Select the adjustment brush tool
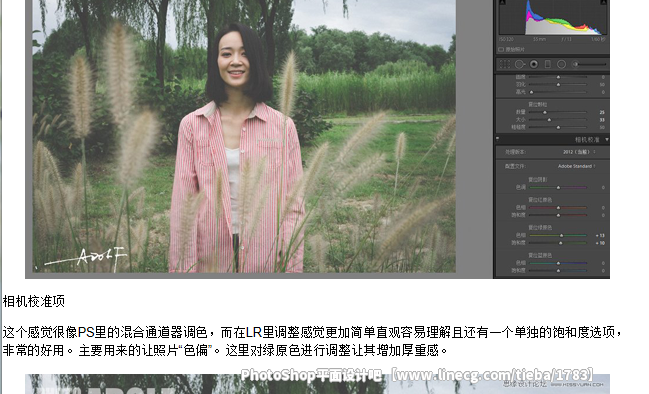649x394 pixels. click(x=575, y=64)
